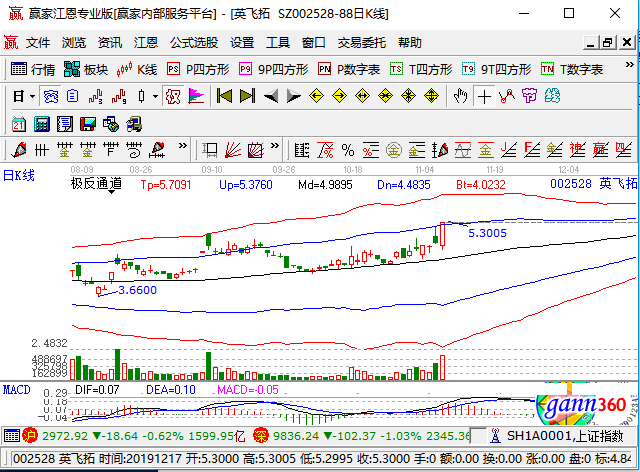Select the Gann square frame tool
This screenshot has height=472, width=640.
(210, 150)
